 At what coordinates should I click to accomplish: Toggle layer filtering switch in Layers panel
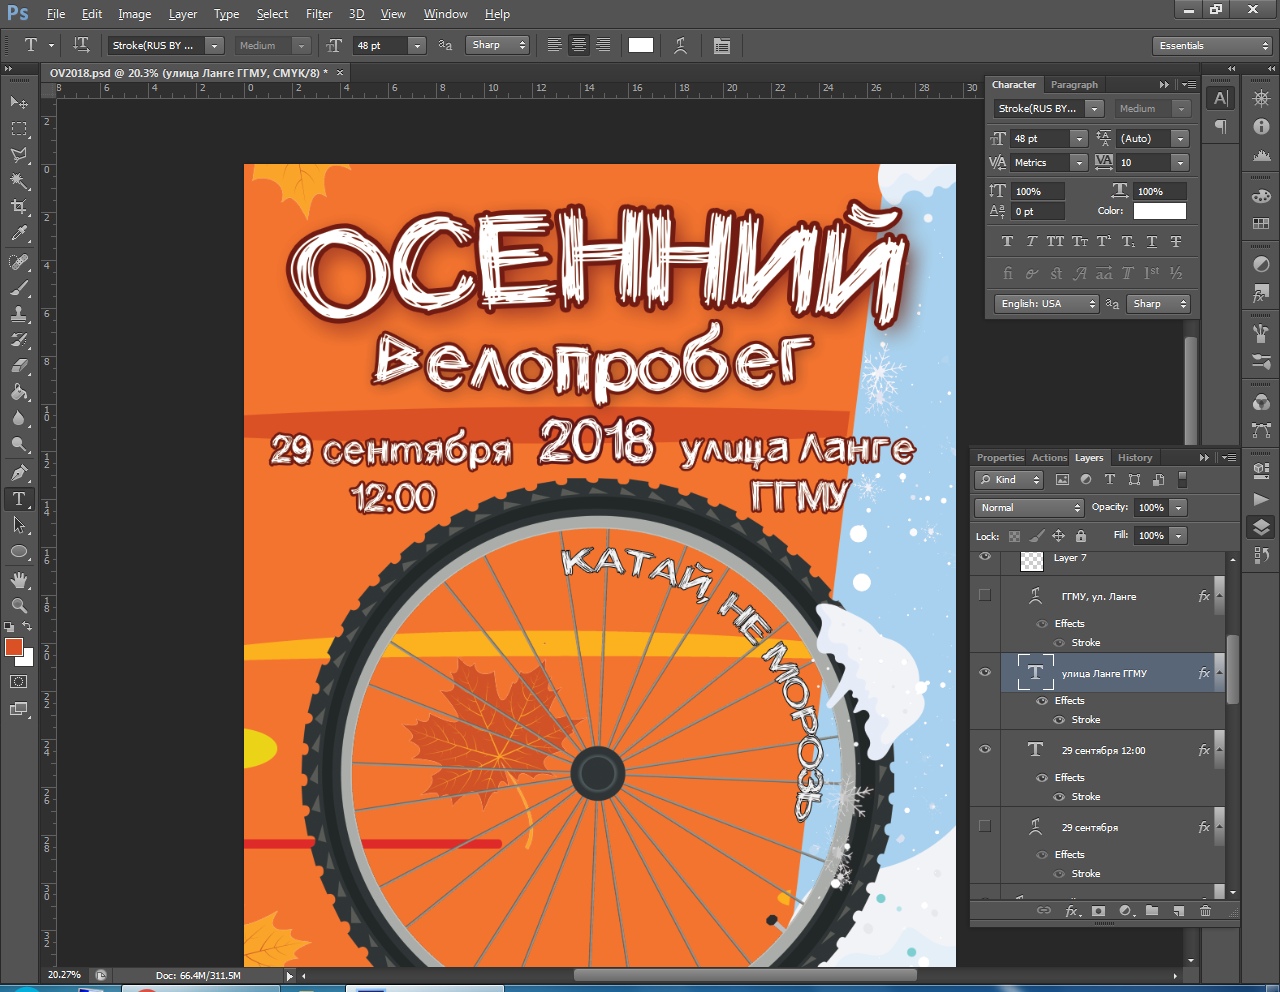(x=1183, y=480)
